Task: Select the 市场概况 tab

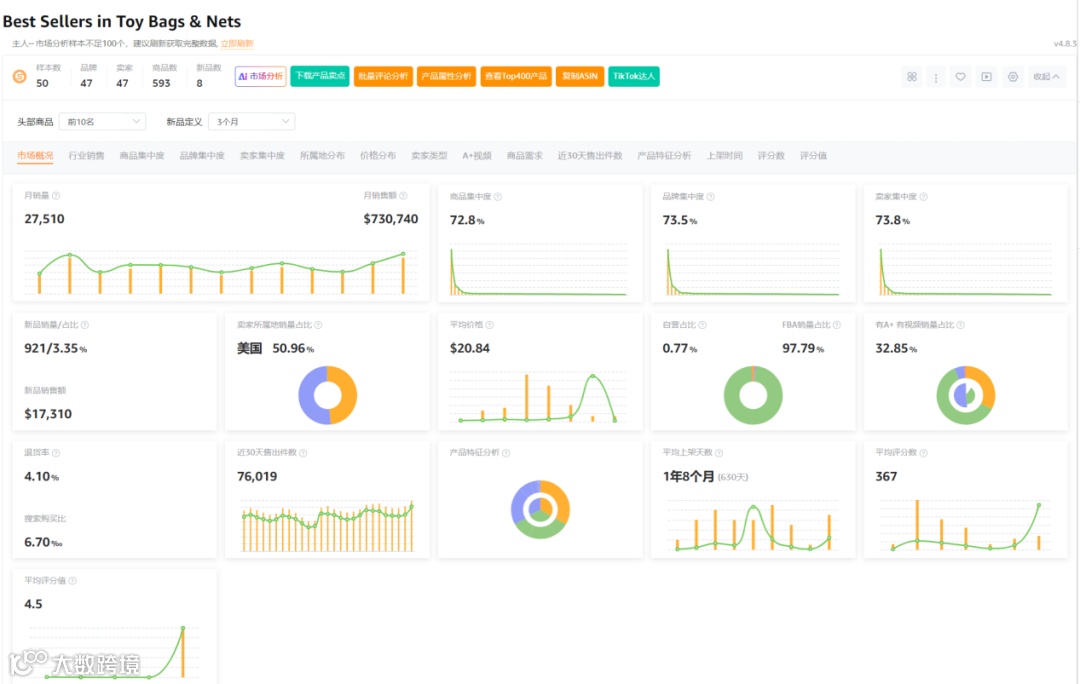Action: (35, 156)
